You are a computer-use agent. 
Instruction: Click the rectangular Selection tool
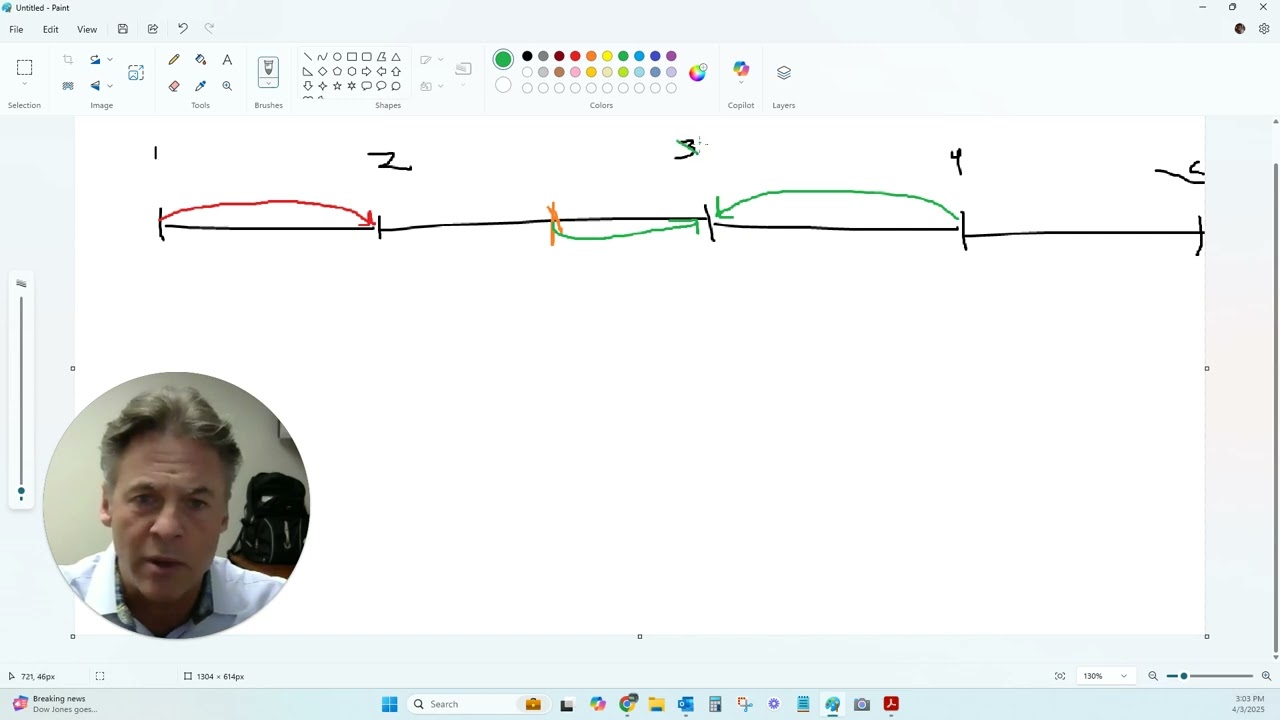click(x=24, y=67)
